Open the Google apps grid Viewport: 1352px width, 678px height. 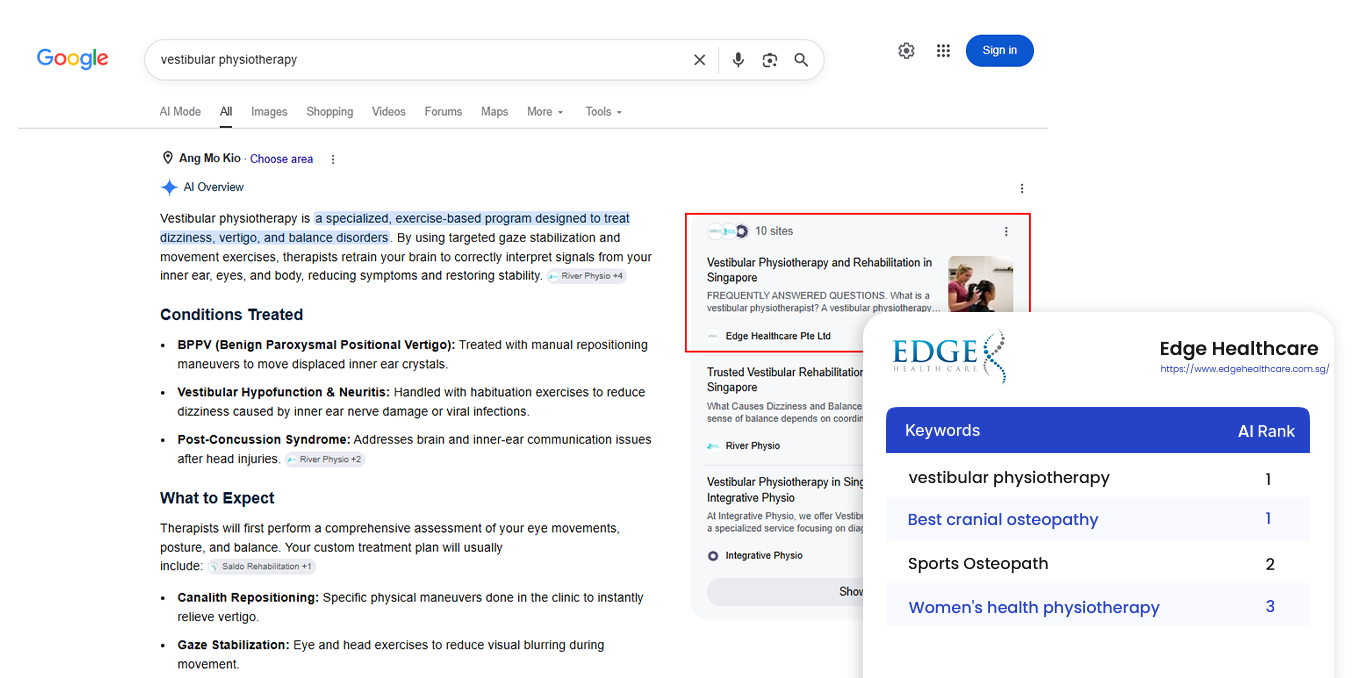click(943, 51)
